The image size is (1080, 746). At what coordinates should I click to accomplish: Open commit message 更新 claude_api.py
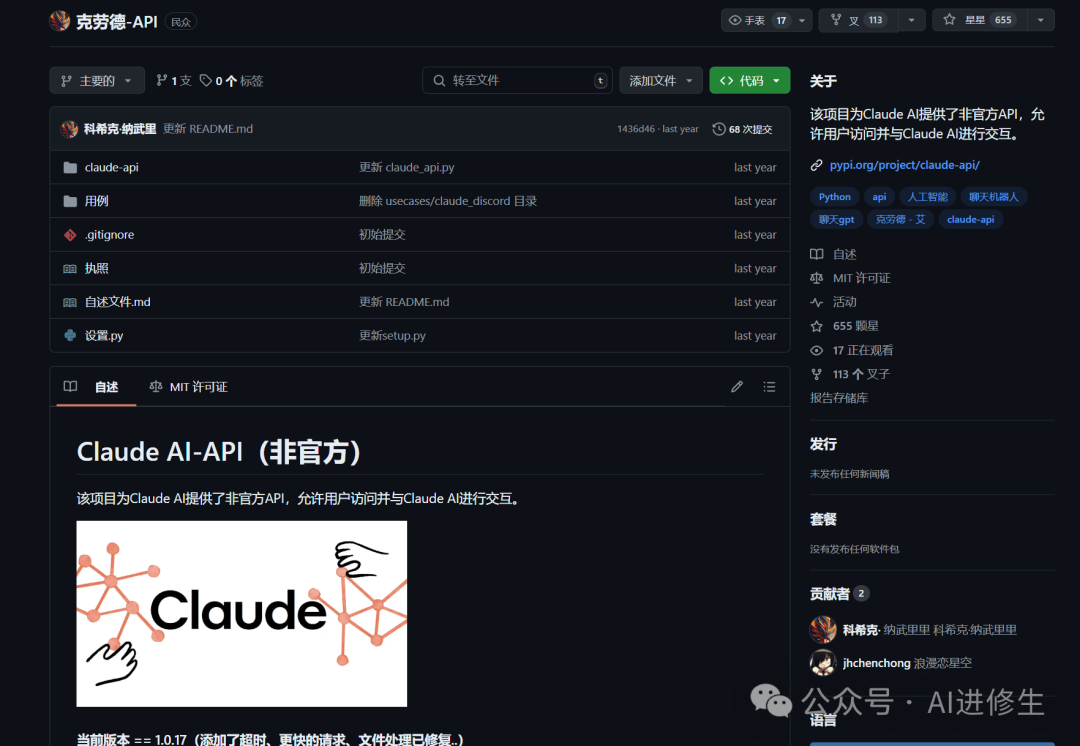coord(406,167)
